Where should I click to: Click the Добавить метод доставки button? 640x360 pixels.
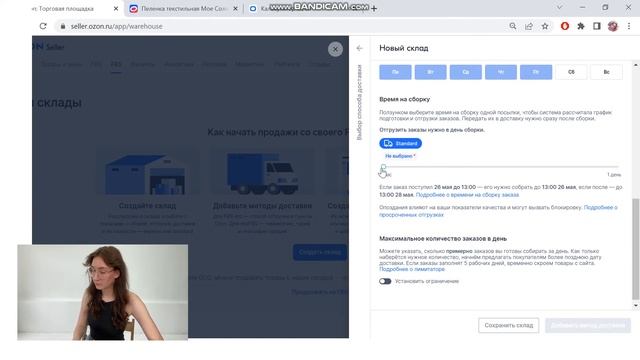pos(588,325)
